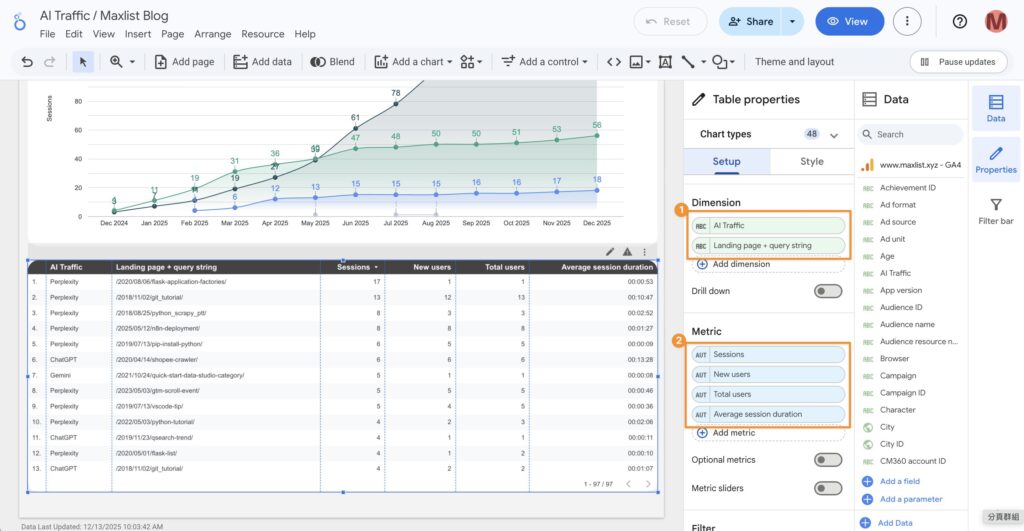Open the help icon
1024x531 pixels.
tap(959, 22)
